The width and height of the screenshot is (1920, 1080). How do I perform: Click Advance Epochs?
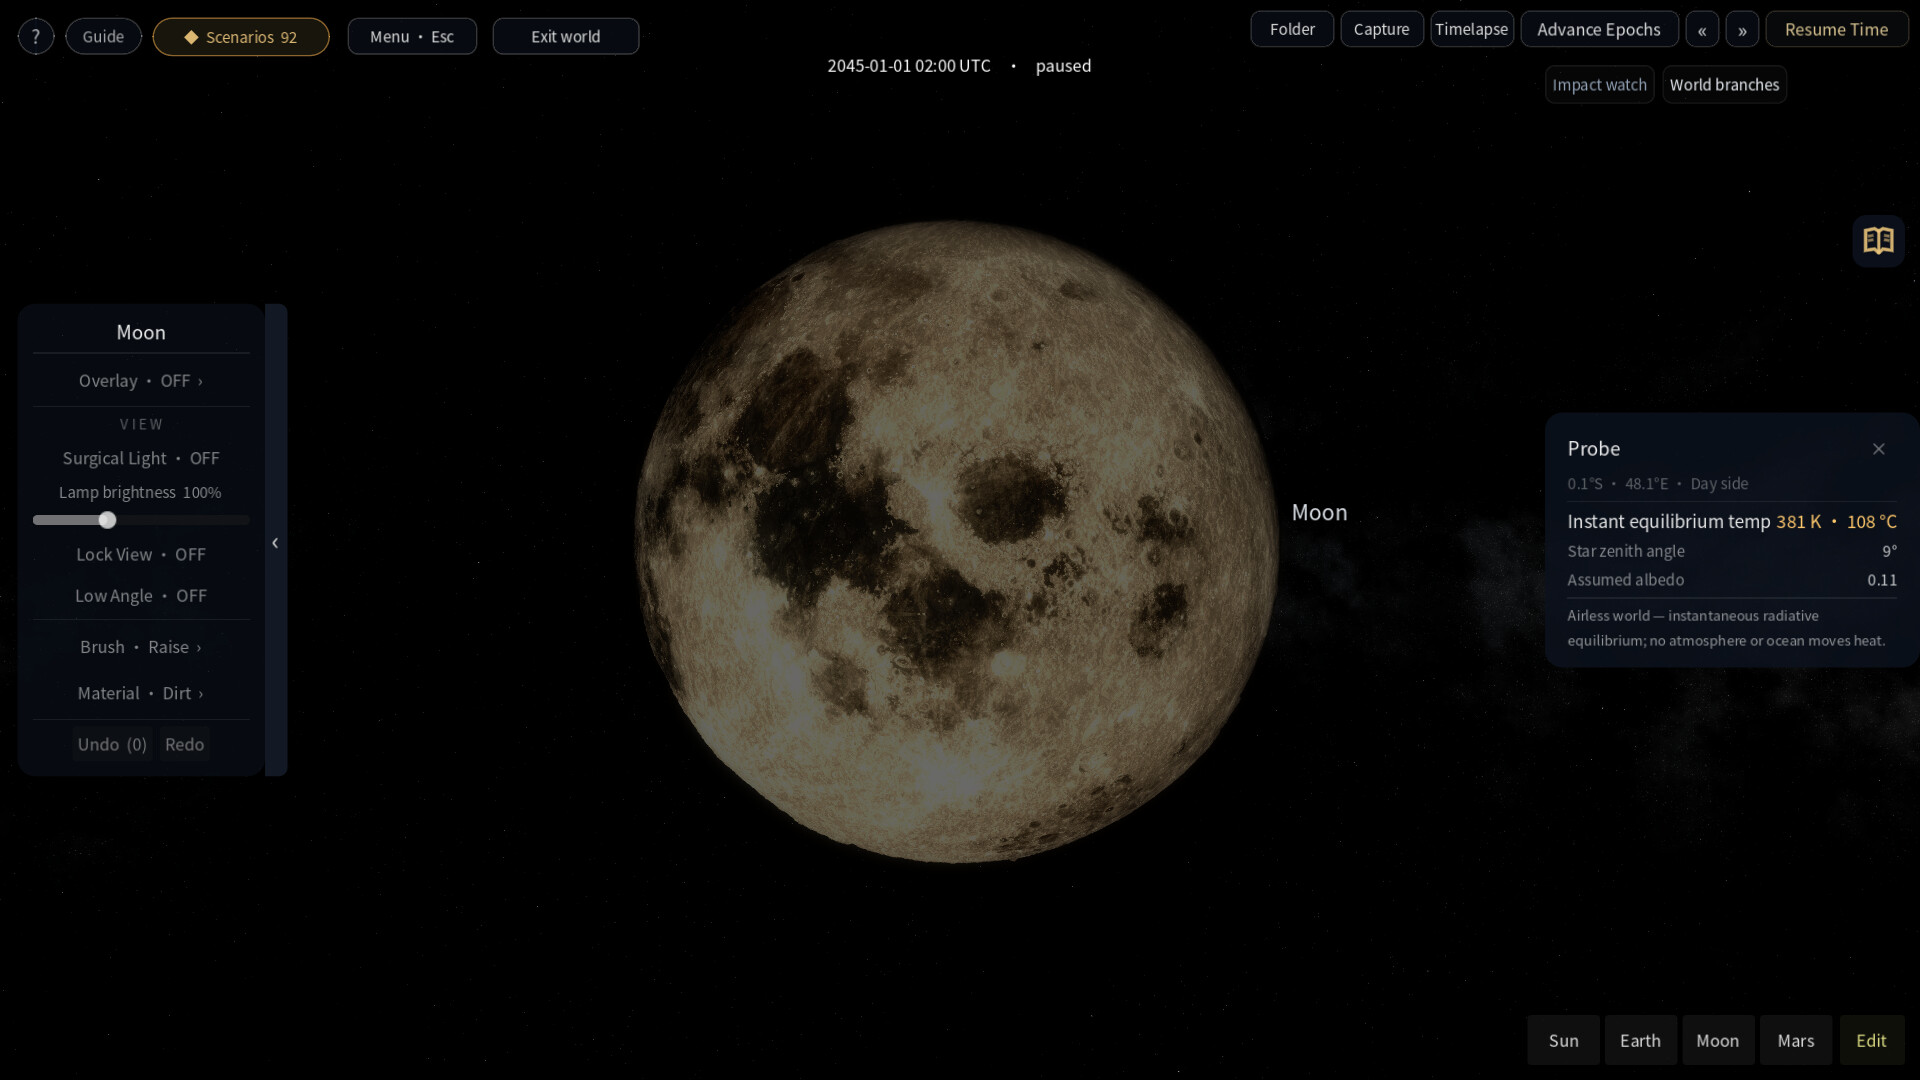coord(1598,30)
